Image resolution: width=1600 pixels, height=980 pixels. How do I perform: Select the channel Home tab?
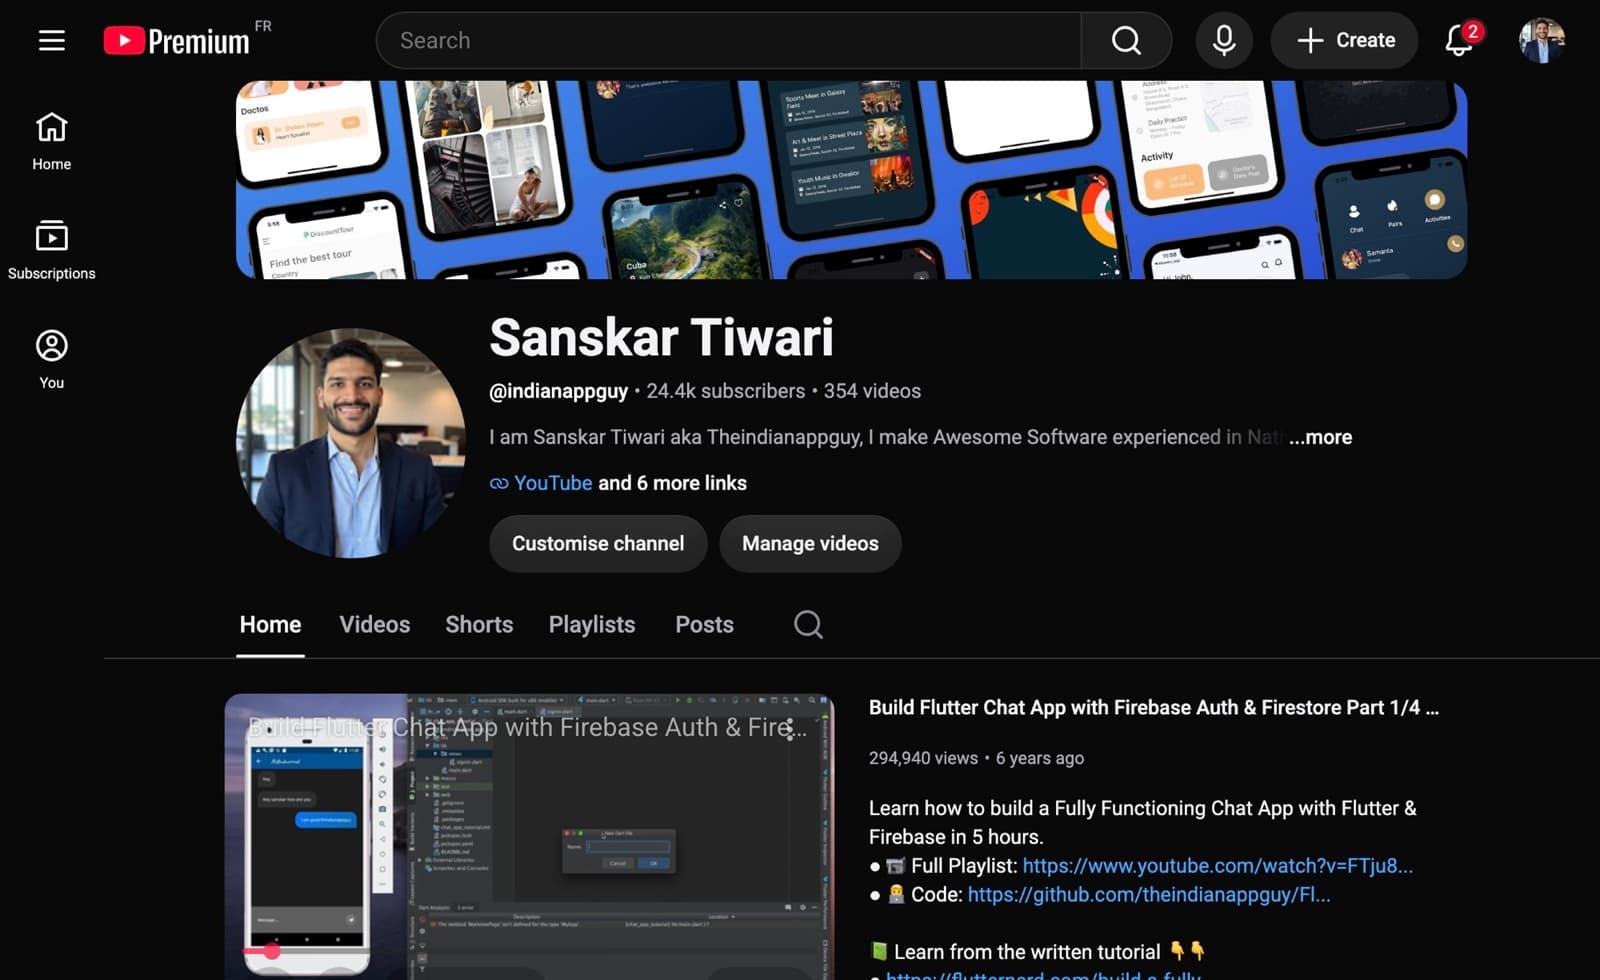270,624
